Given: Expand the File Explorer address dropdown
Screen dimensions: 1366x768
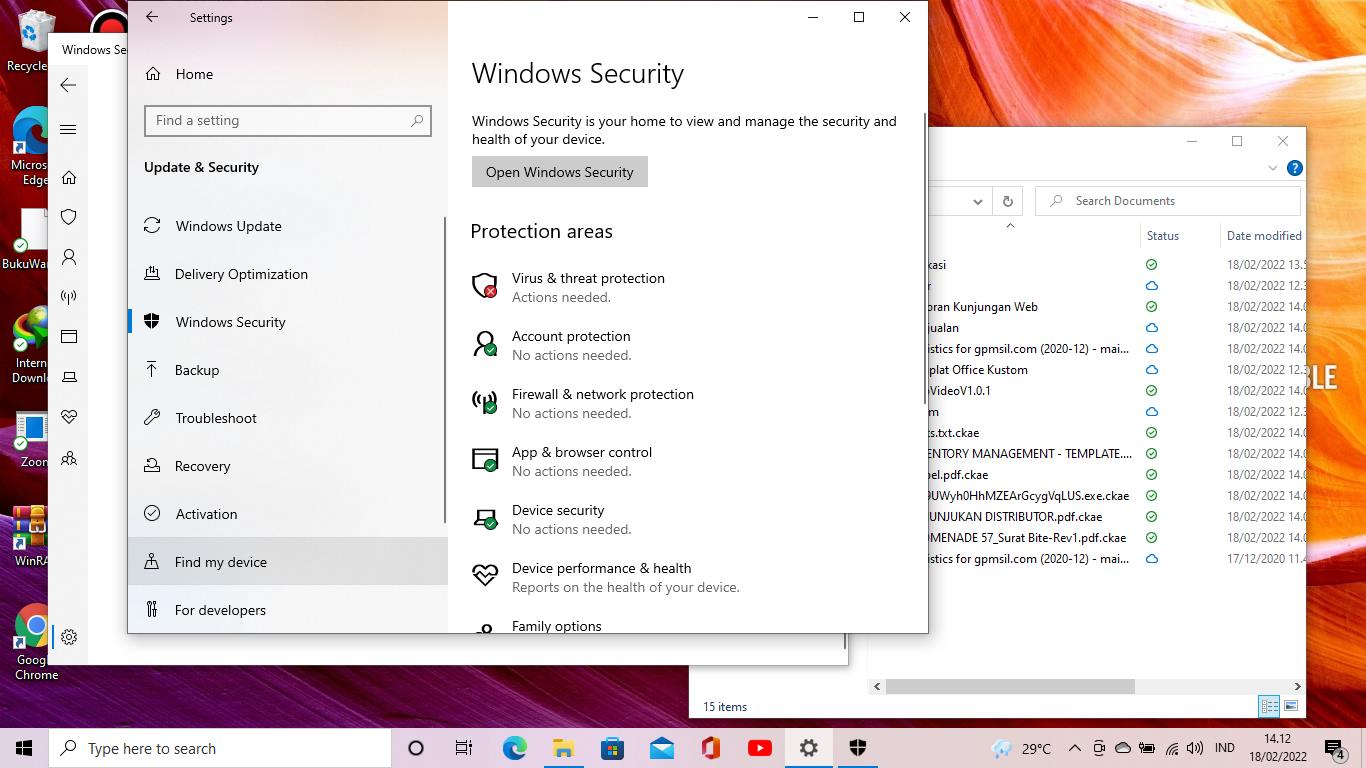Looking at the screenshot, I should click(977, 201).
